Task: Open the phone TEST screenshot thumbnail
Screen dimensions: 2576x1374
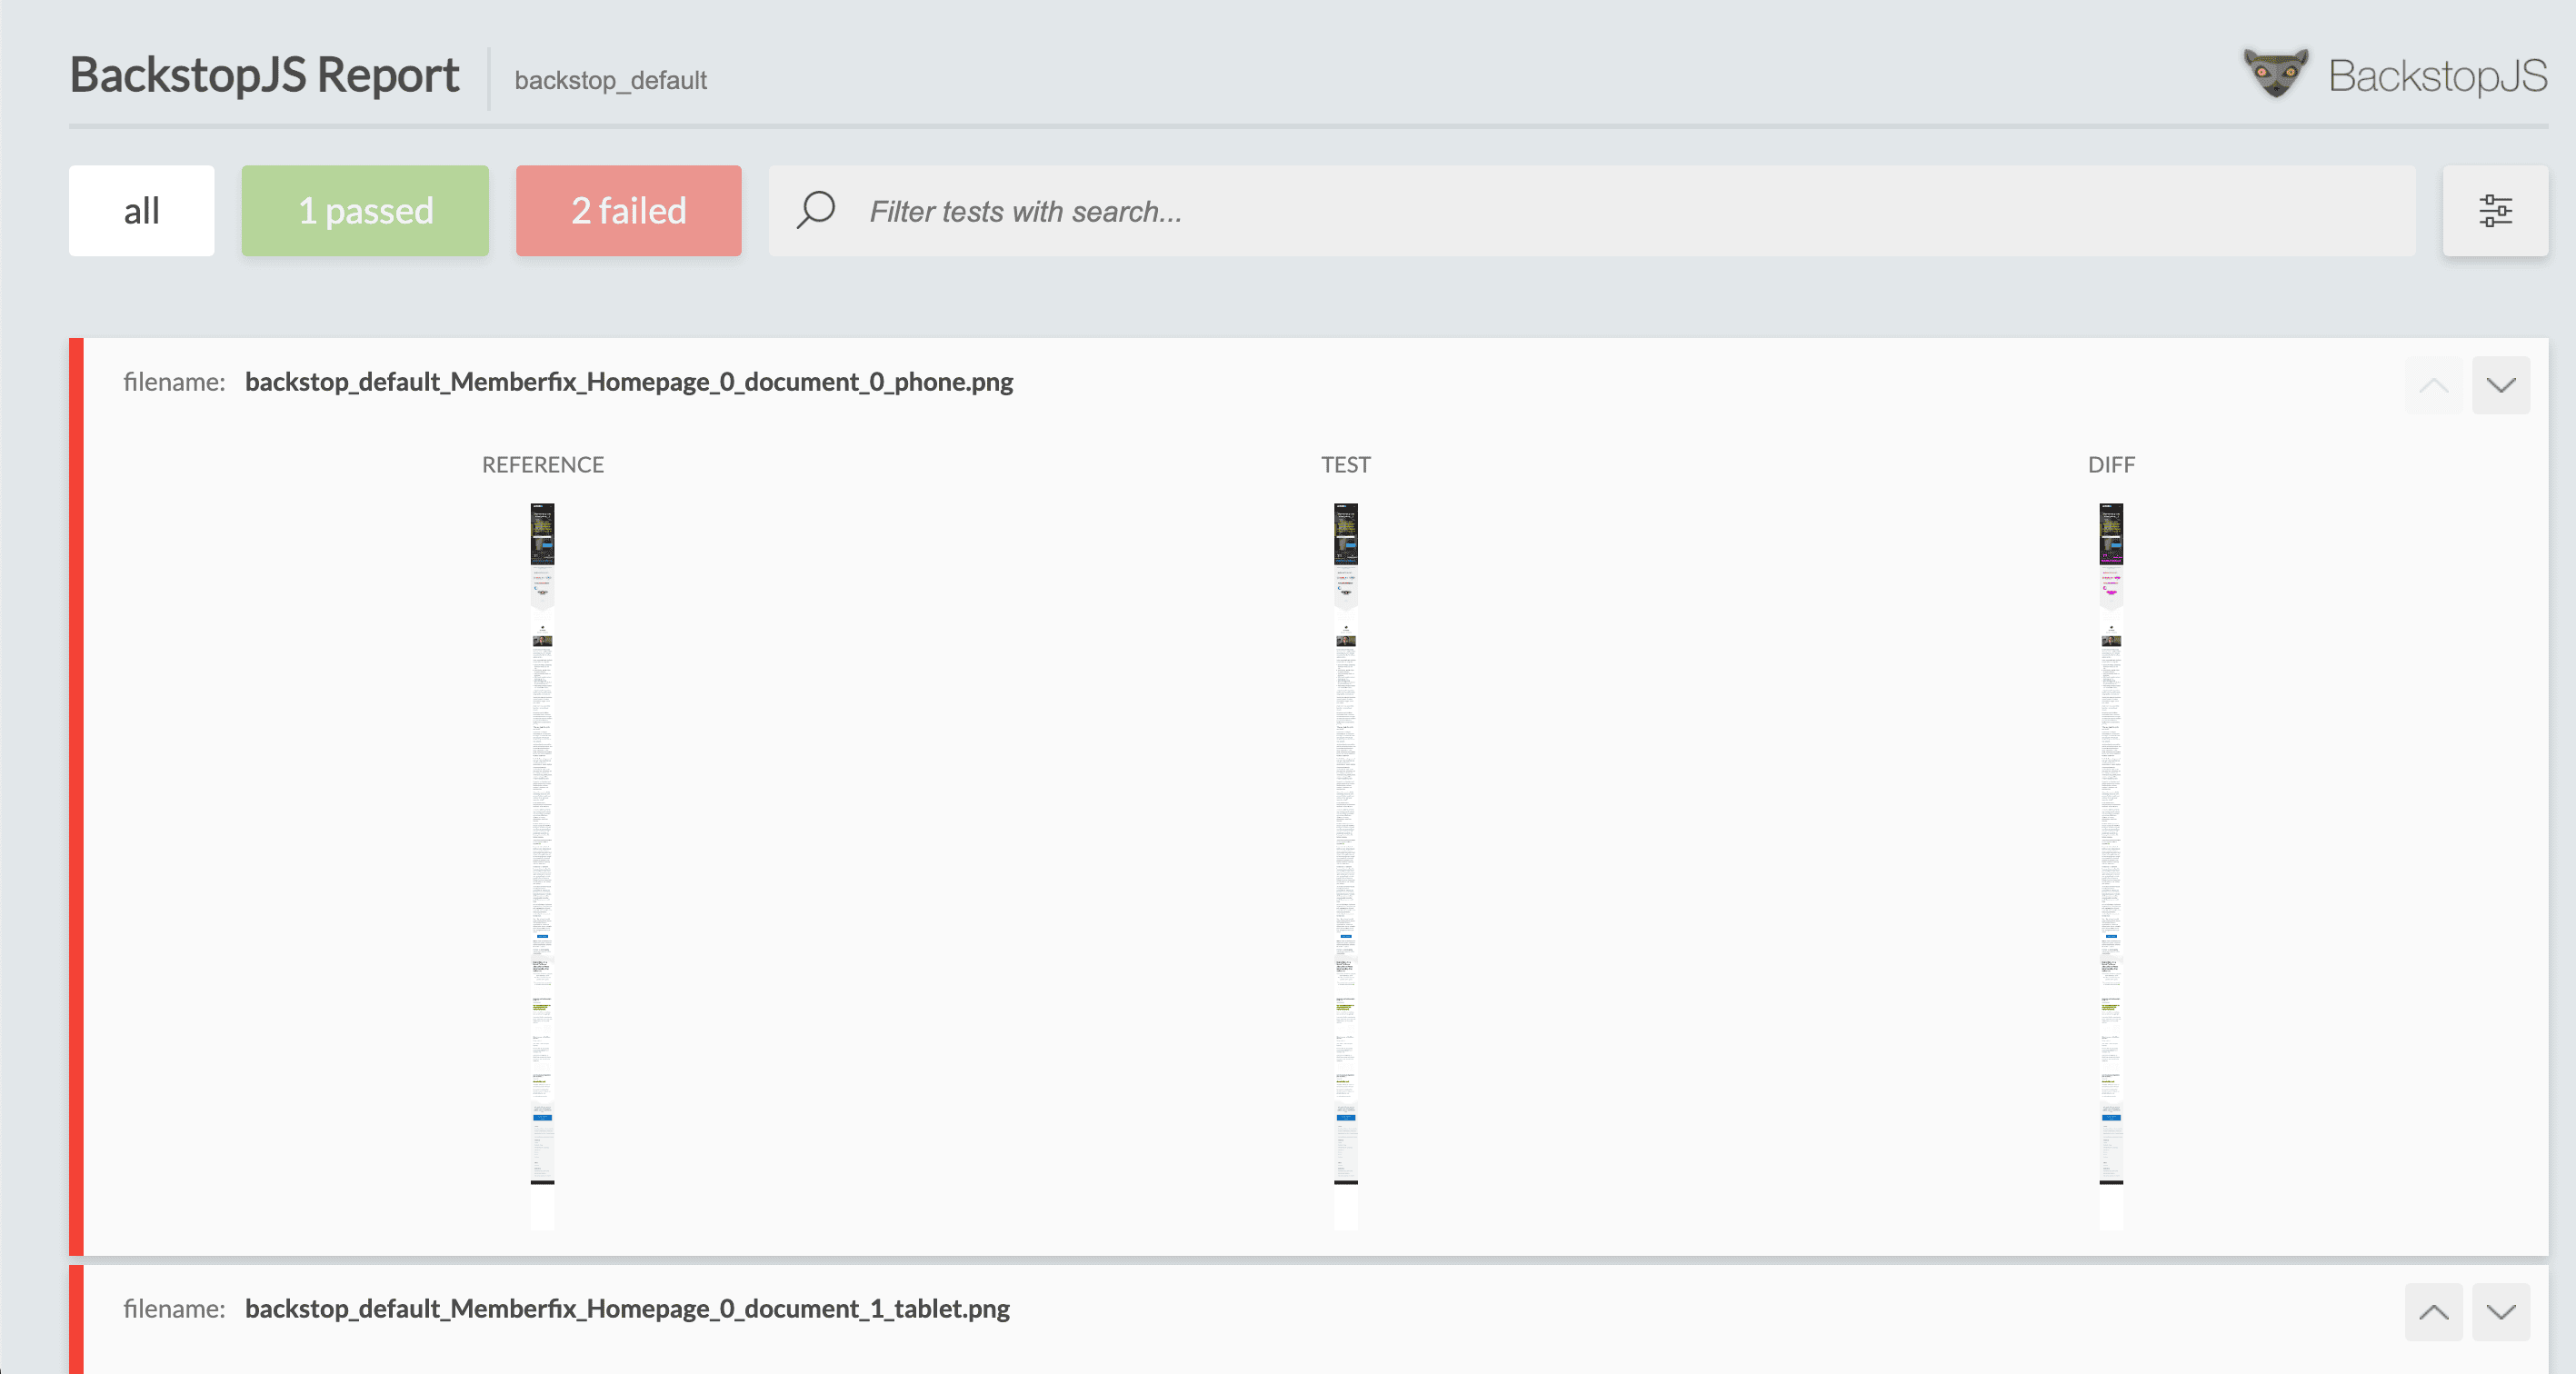Action: 1346,866
